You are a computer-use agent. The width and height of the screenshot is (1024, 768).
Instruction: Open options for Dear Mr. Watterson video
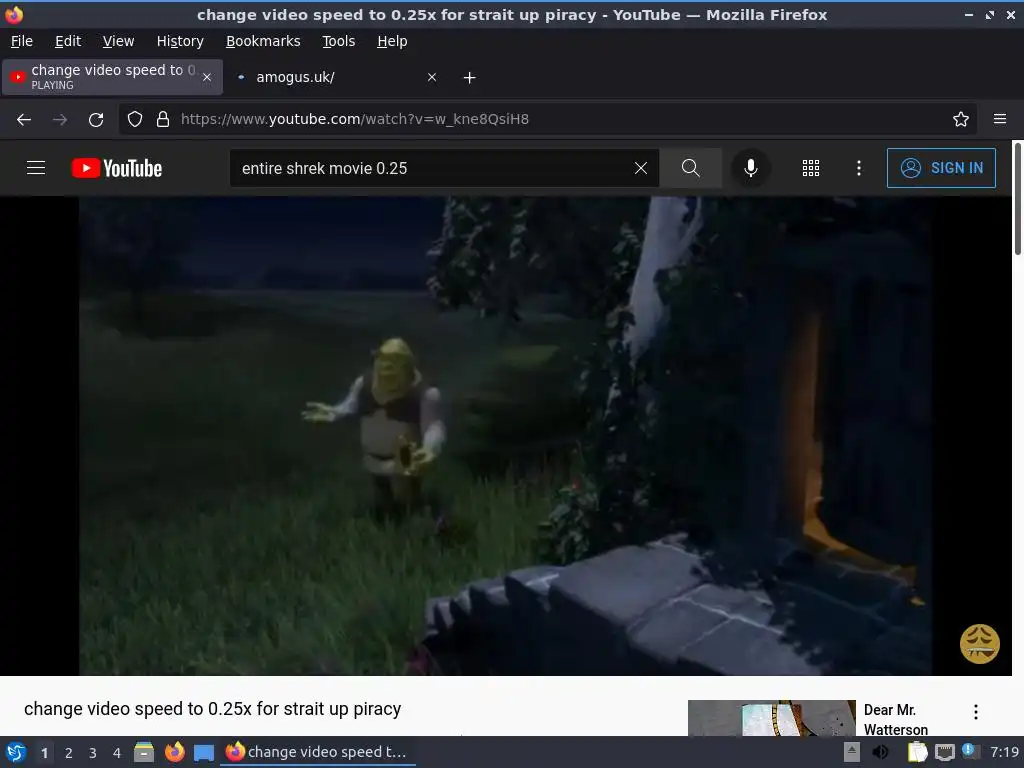976,712
